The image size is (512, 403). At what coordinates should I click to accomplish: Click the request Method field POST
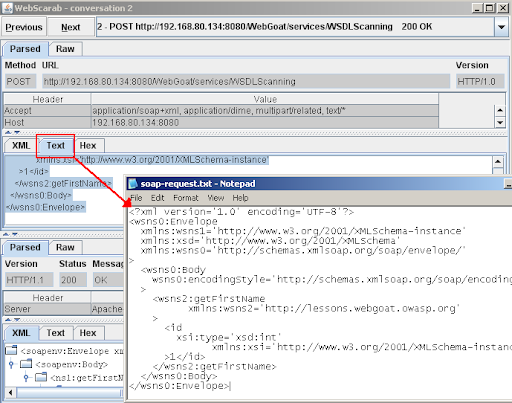point(20,81)
